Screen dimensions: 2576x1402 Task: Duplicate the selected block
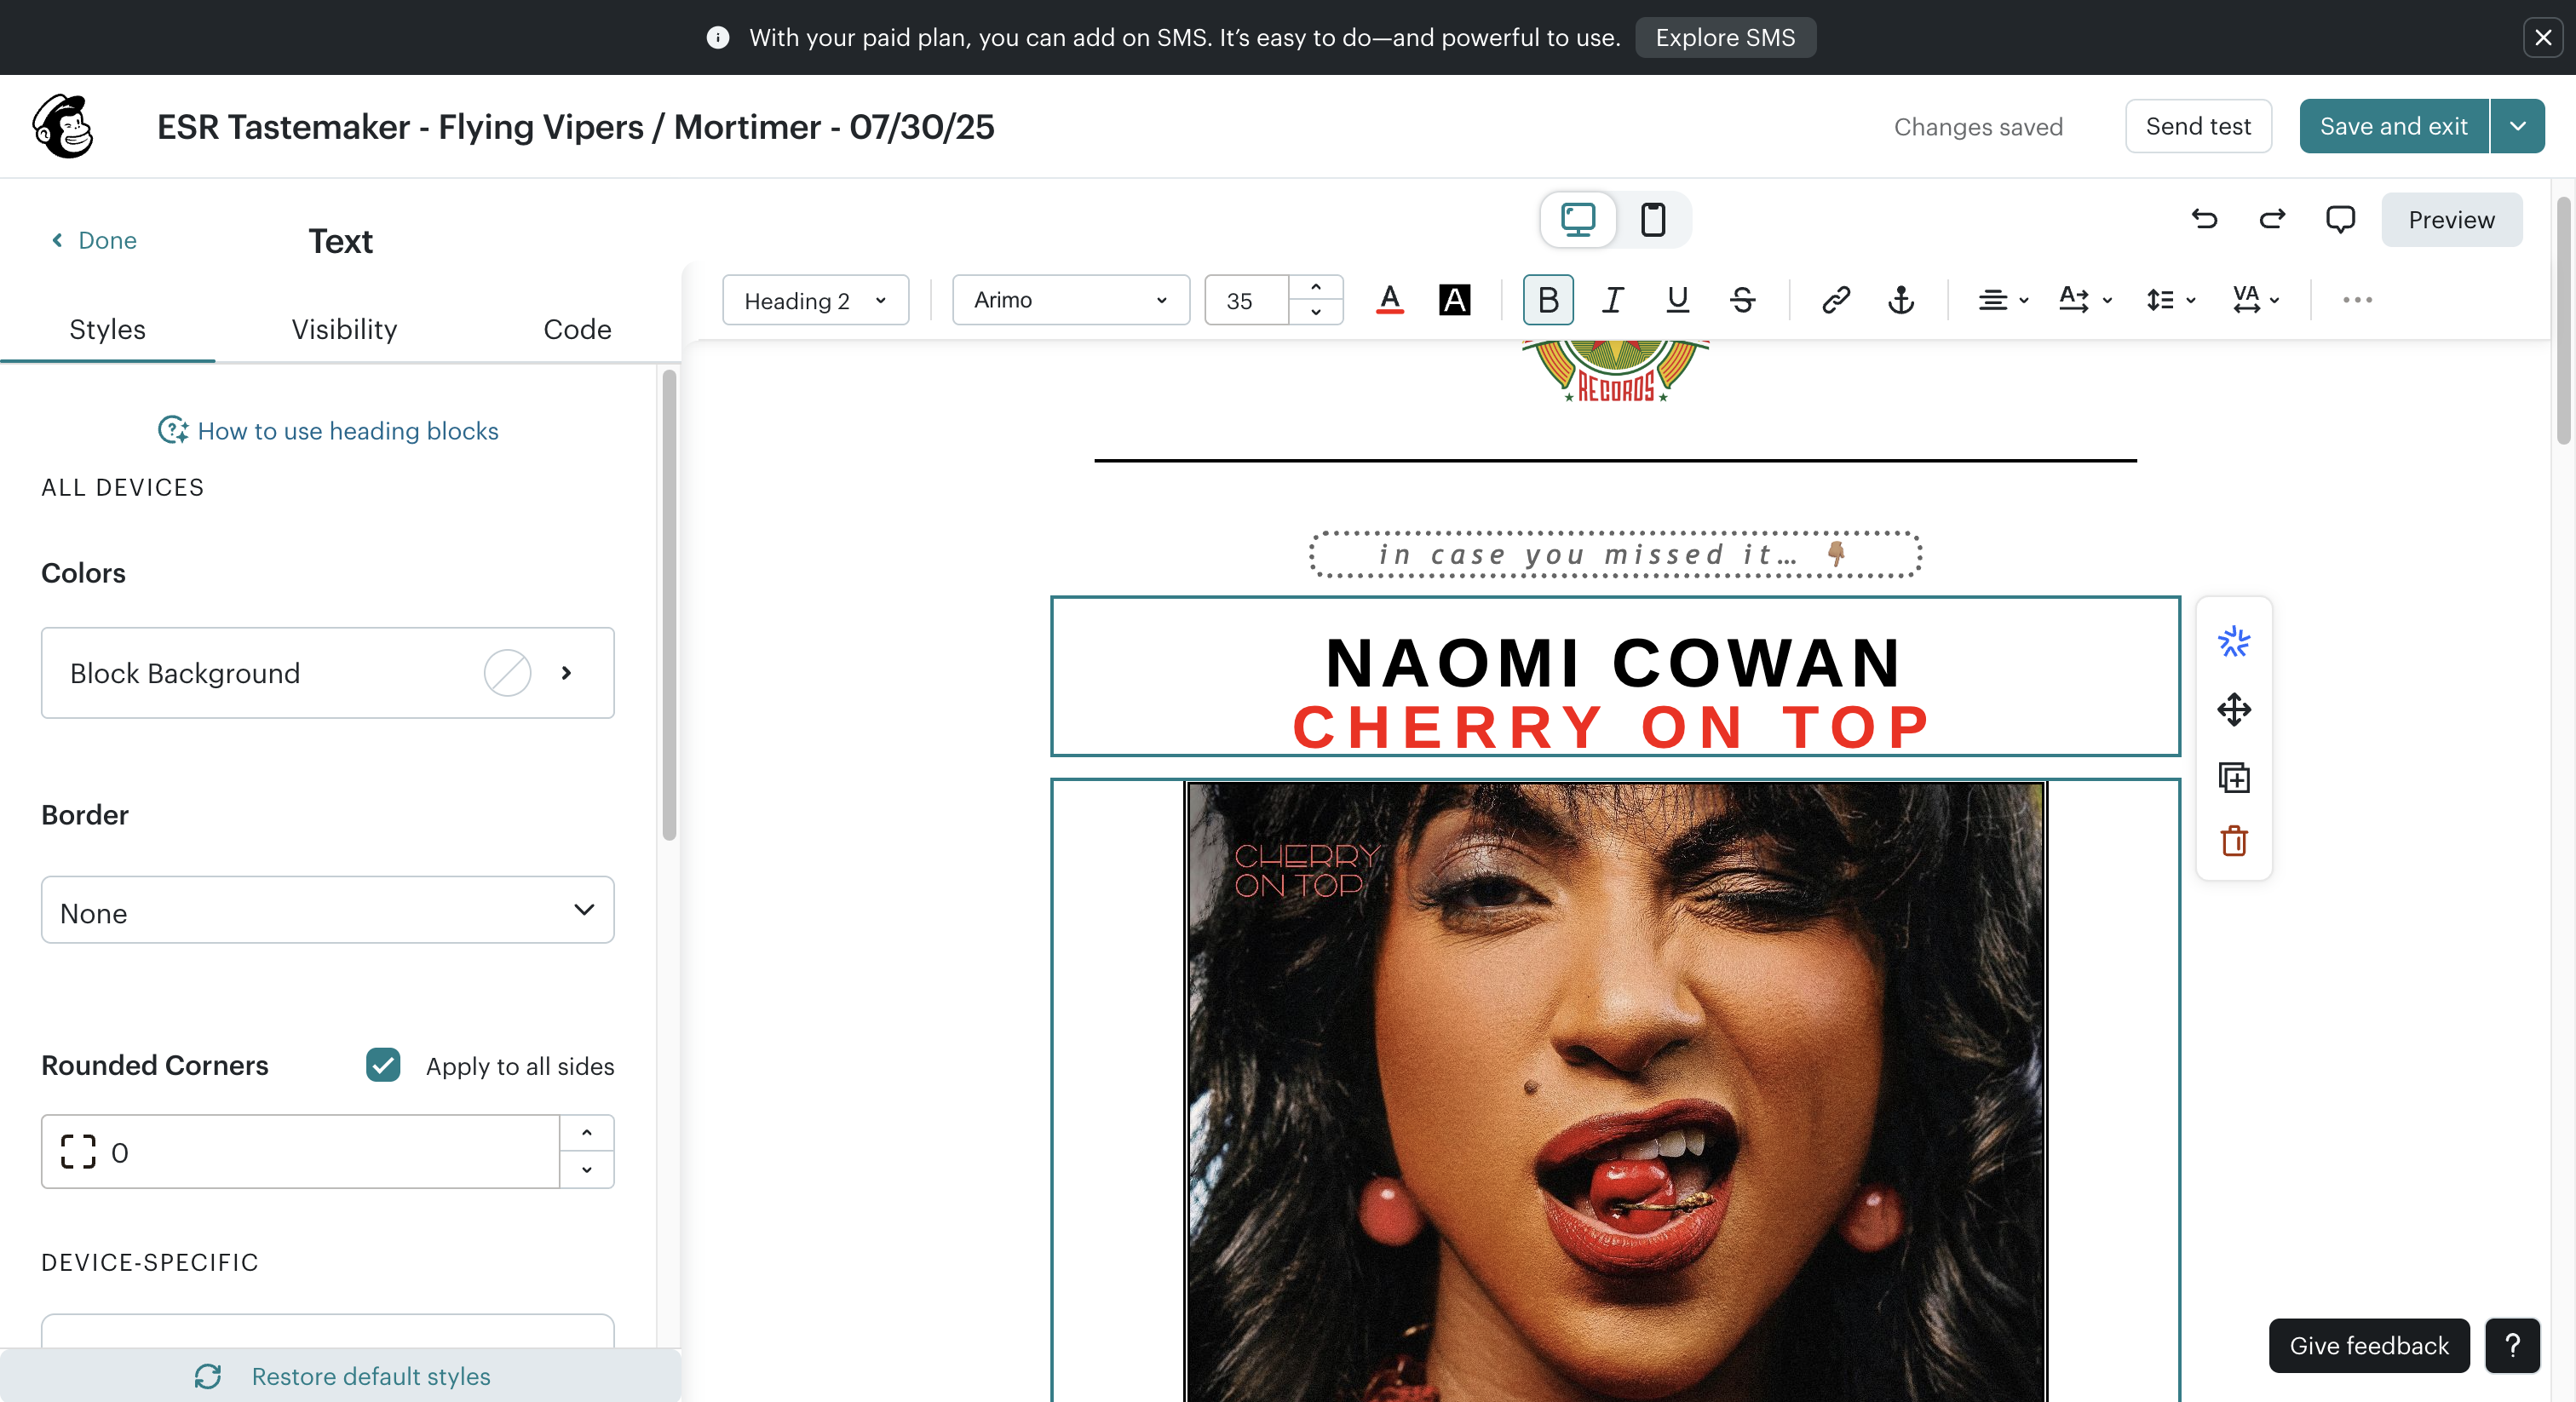(x=2233, y=777)
